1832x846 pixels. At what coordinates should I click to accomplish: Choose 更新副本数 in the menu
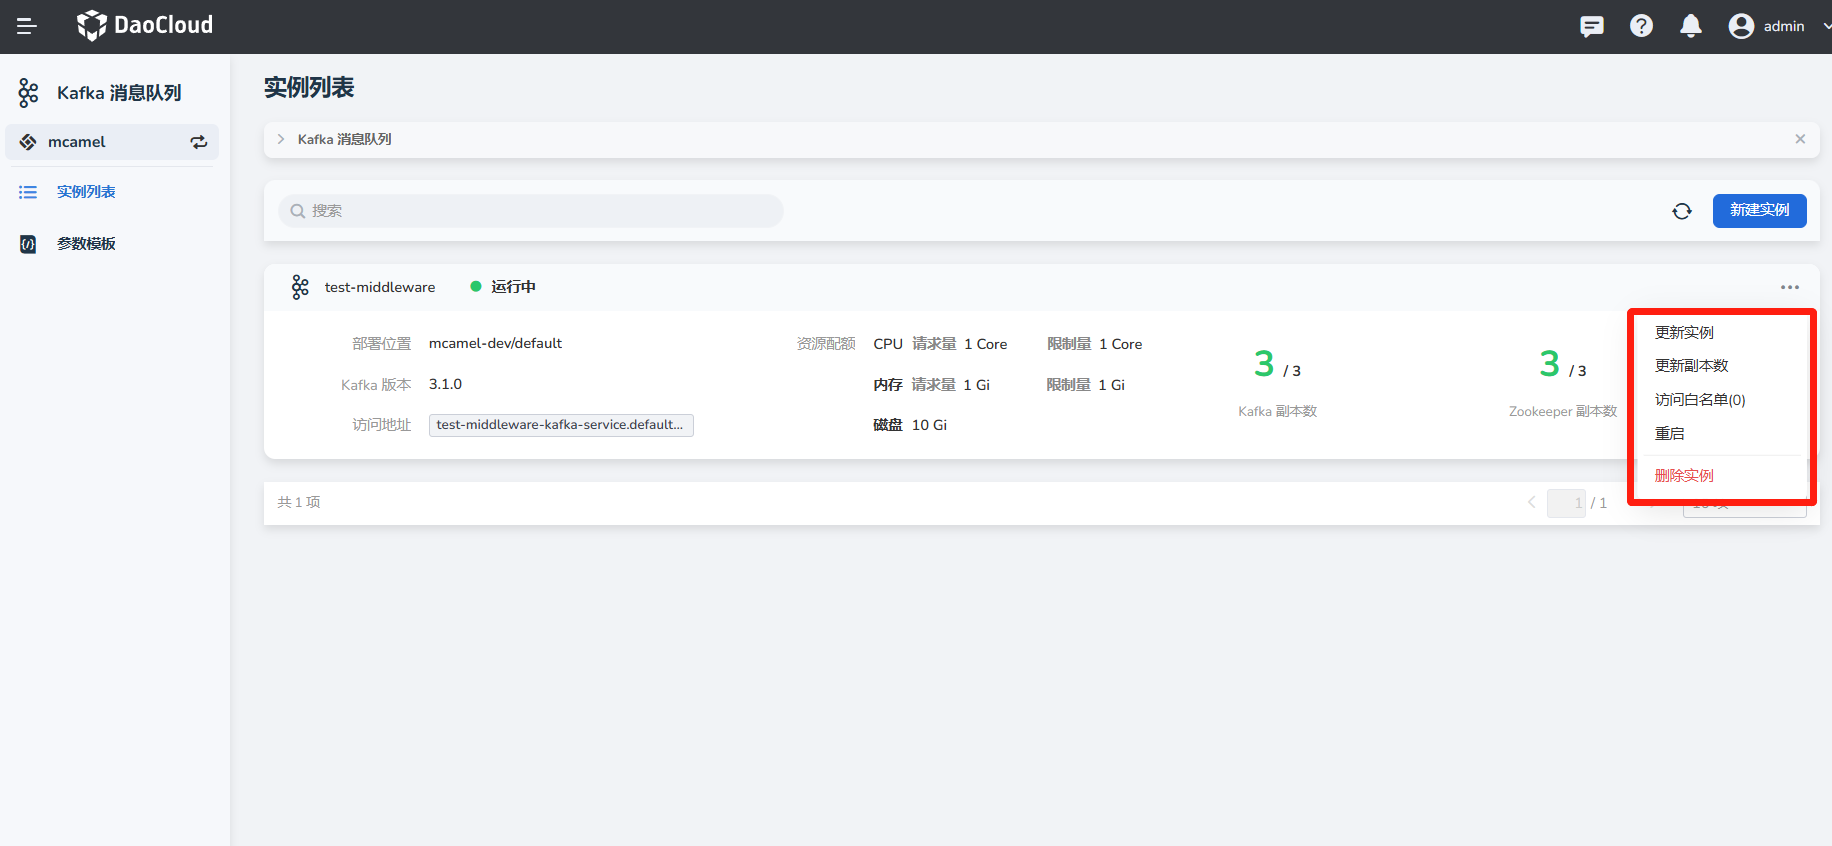(1691, 366)
